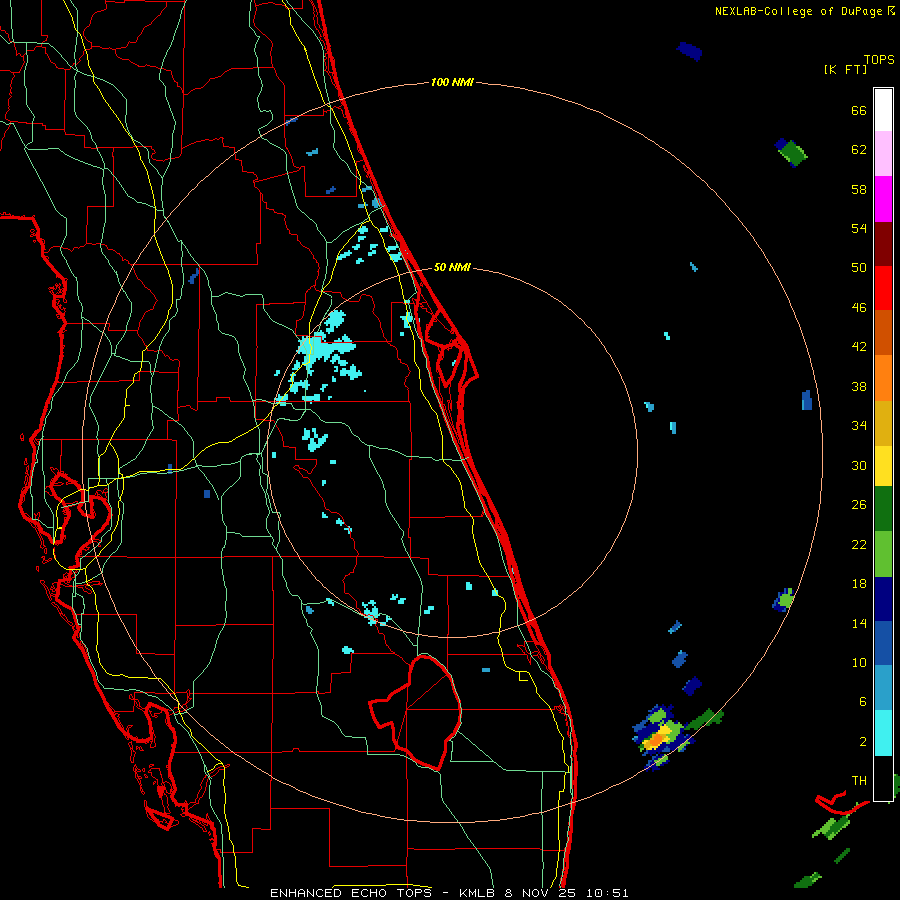The height and width of the screenshot is (900, 900).
Task: Pick the navy blue legend swatch
Action: coord(883,599)
